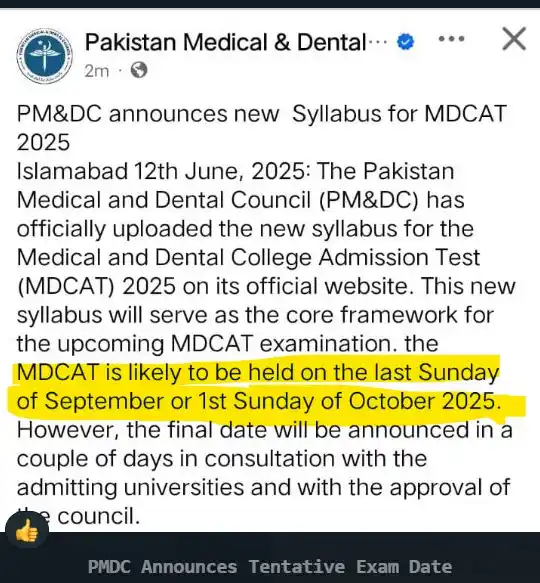
Task: Click the "However, the final date" sentence
Action: (x=265, y=430)
